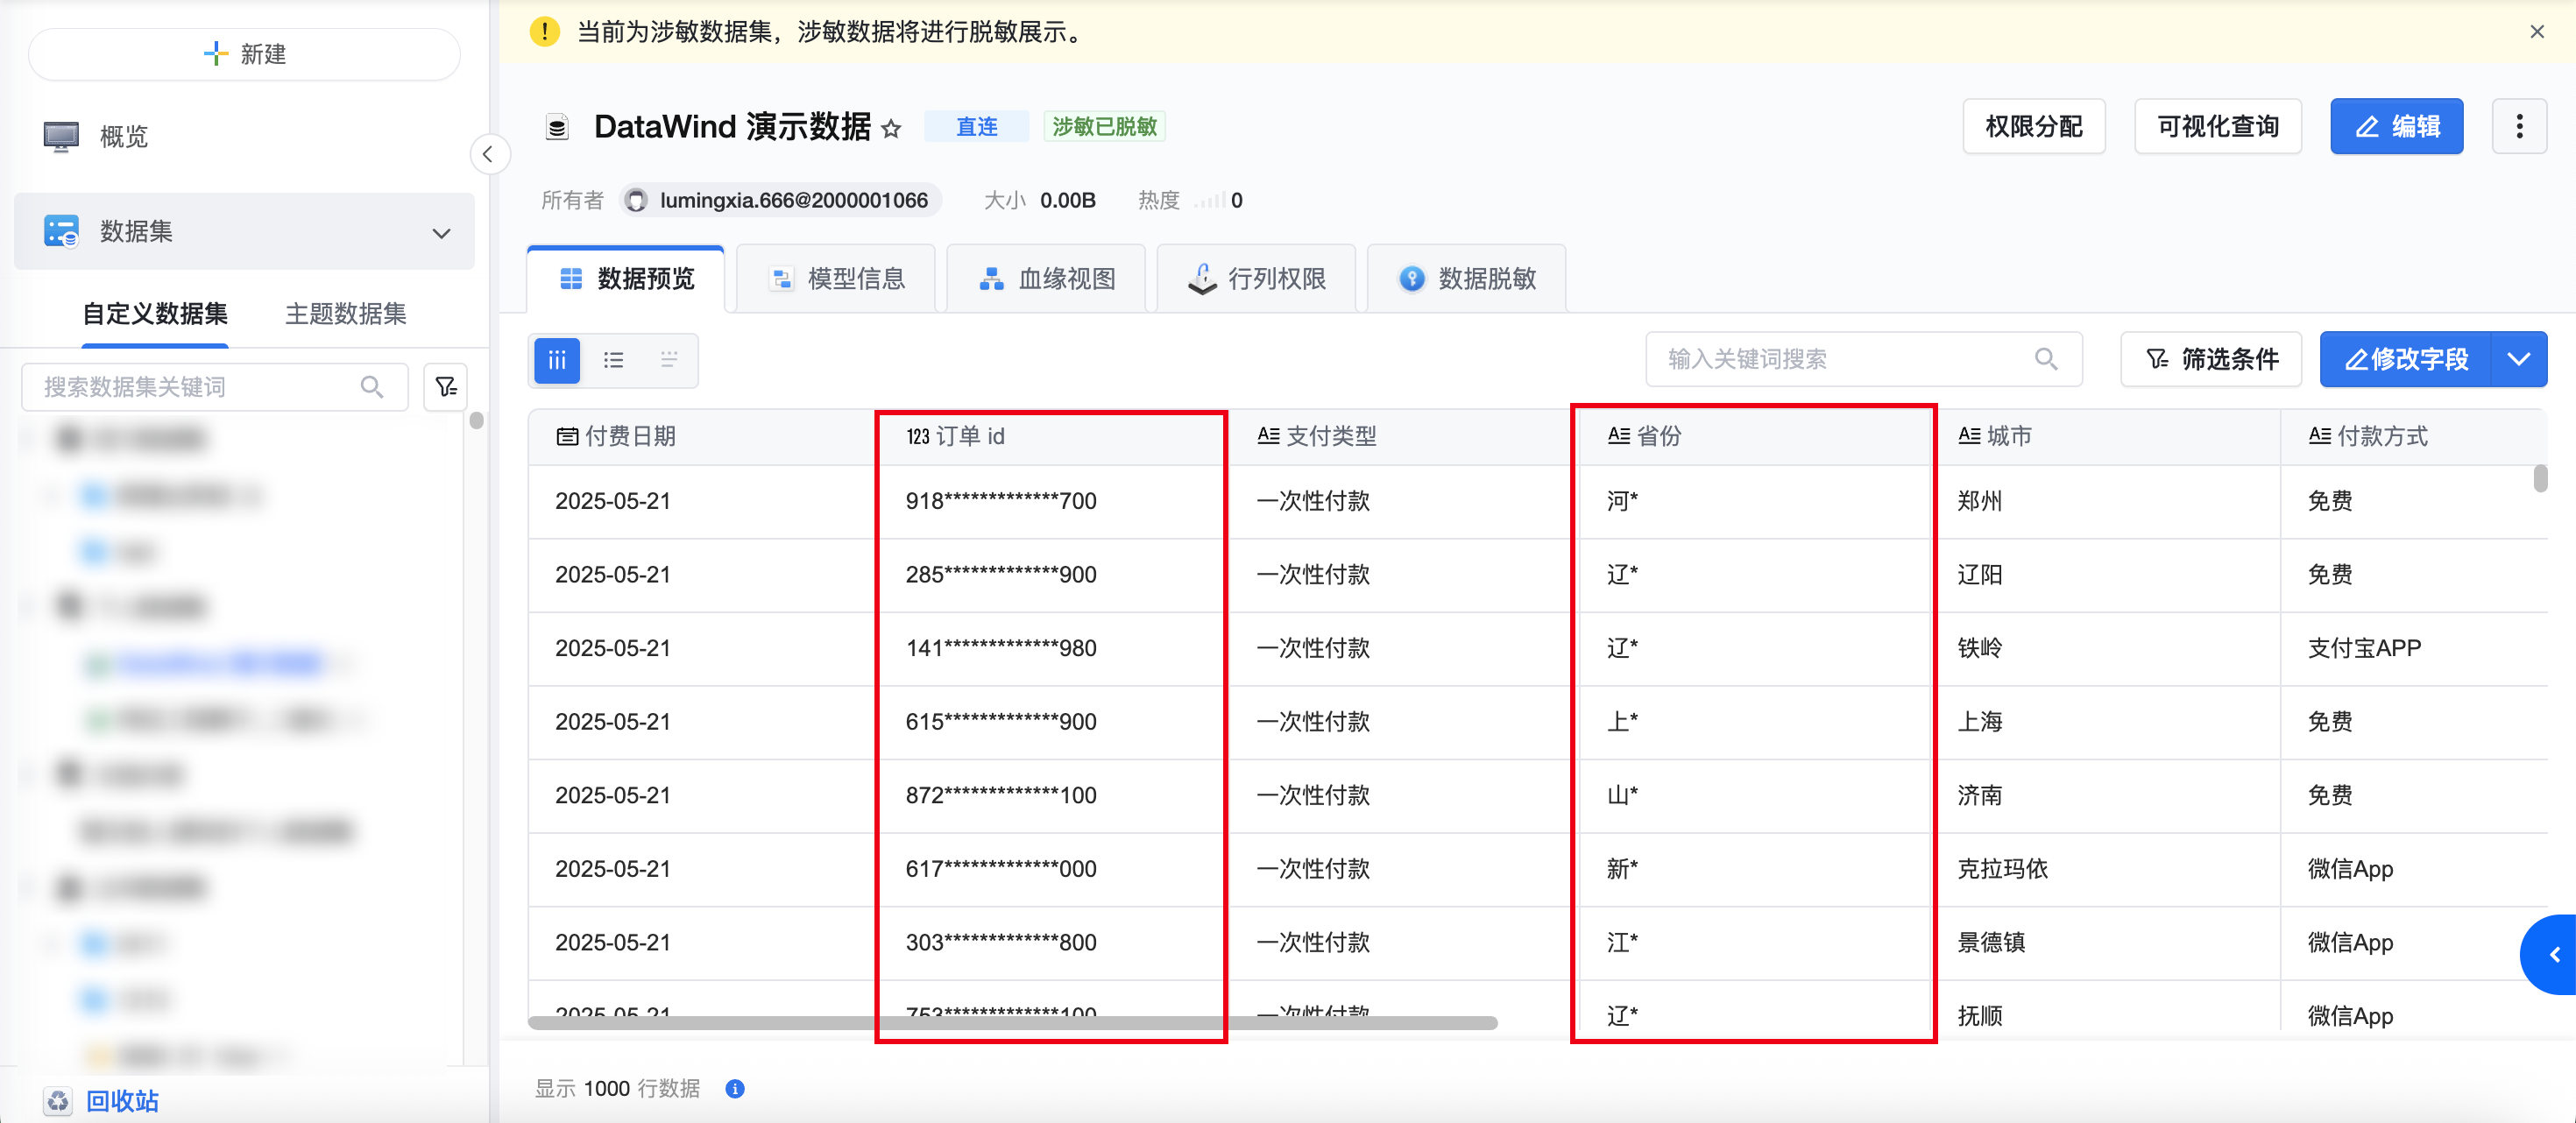This screenshot has width=2576, height=1123.
Task: Open the 回收站 recycle bin
Action: (x=121, y=1101)
